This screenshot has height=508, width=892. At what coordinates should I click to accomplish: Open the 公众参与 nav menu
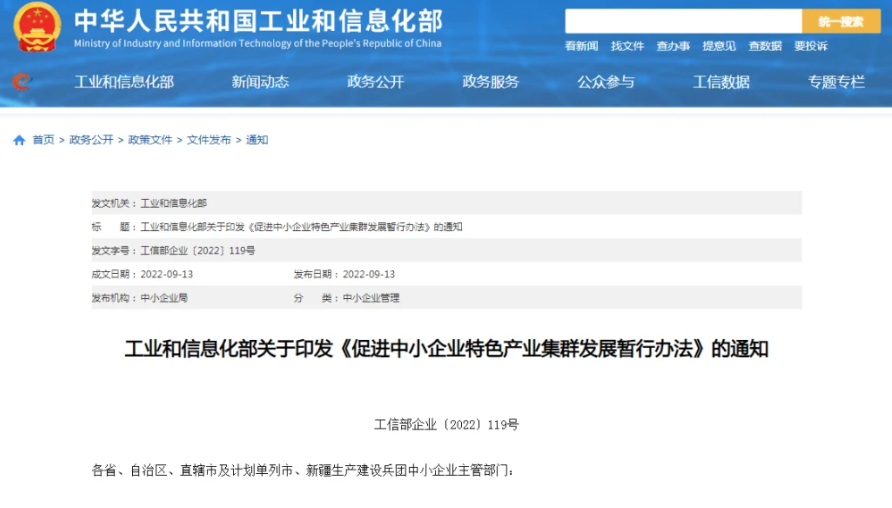[x=606, y=82]
